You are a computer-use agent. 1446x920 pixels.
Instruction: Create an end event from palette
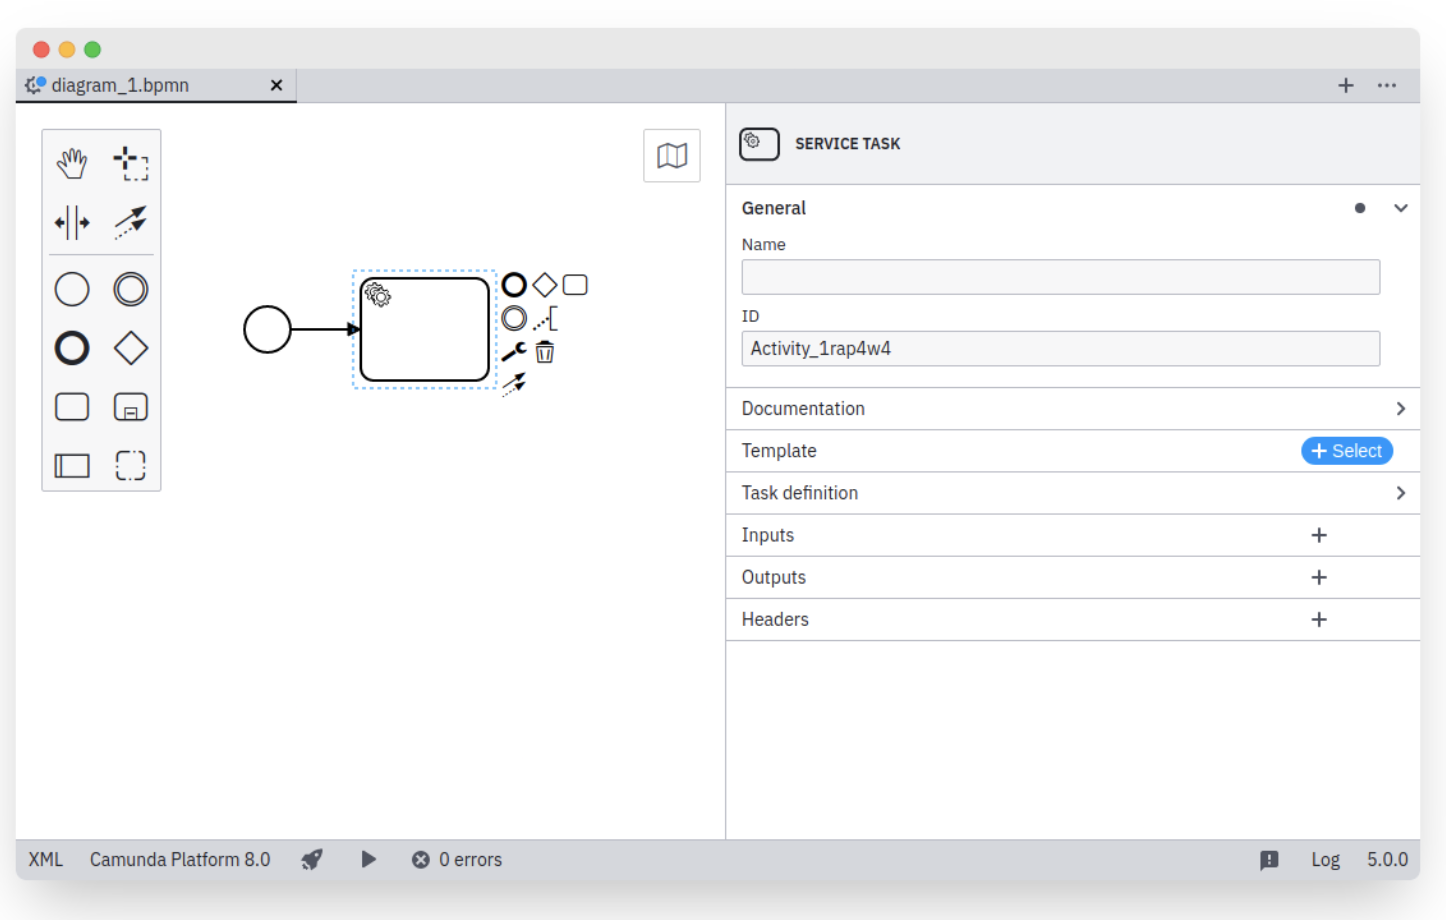click(x=72, y=348)
